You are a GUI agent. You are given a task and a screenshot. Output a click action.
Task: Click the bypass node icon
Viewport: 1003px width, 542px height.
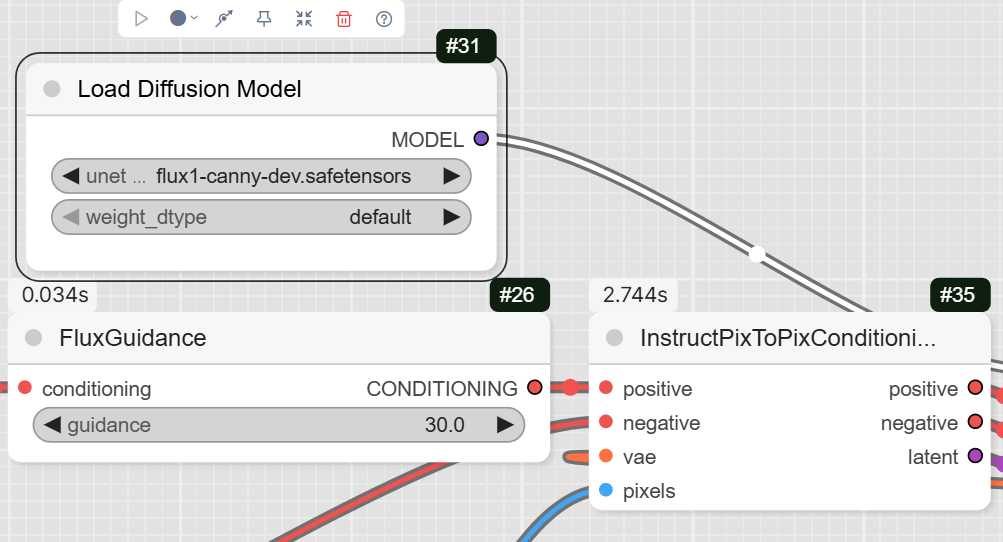click(x=225, y=18)
